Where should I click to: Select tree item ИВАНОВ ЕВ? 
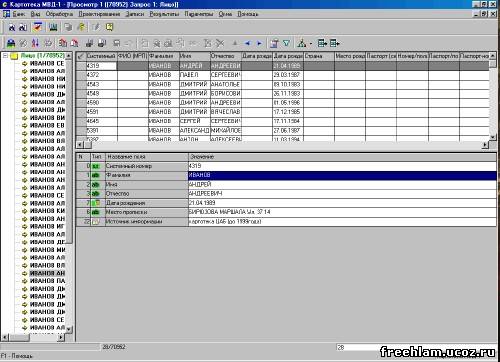coord(47,125)
